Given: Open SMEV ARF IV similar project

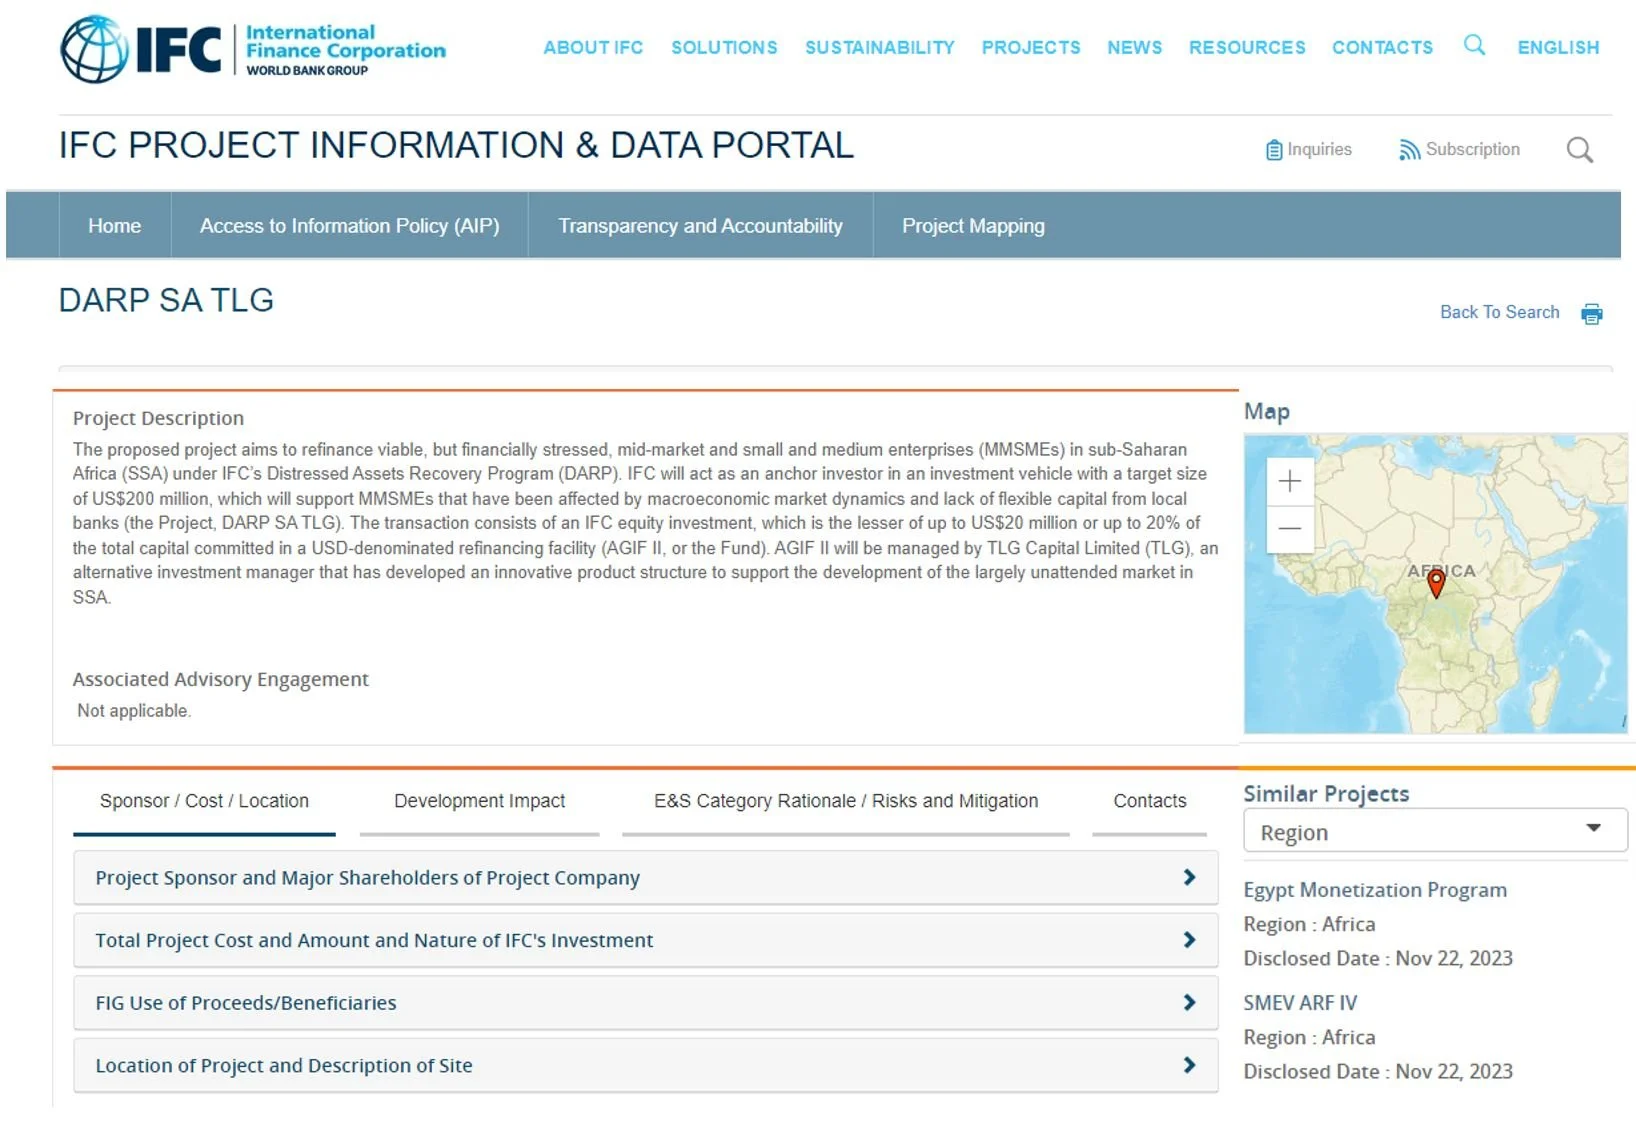Looking at the screenshot, I should (1300, 1003).
